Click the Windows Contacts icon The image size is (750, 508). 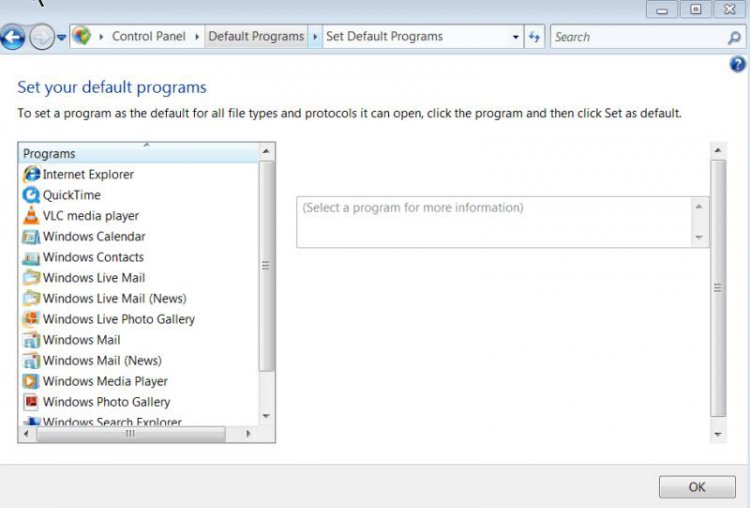click(x=32, y=257)
